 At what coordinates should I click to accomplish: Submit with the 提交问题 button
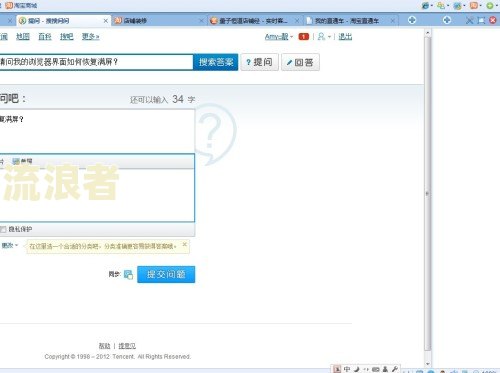click(x=166, y=274)
